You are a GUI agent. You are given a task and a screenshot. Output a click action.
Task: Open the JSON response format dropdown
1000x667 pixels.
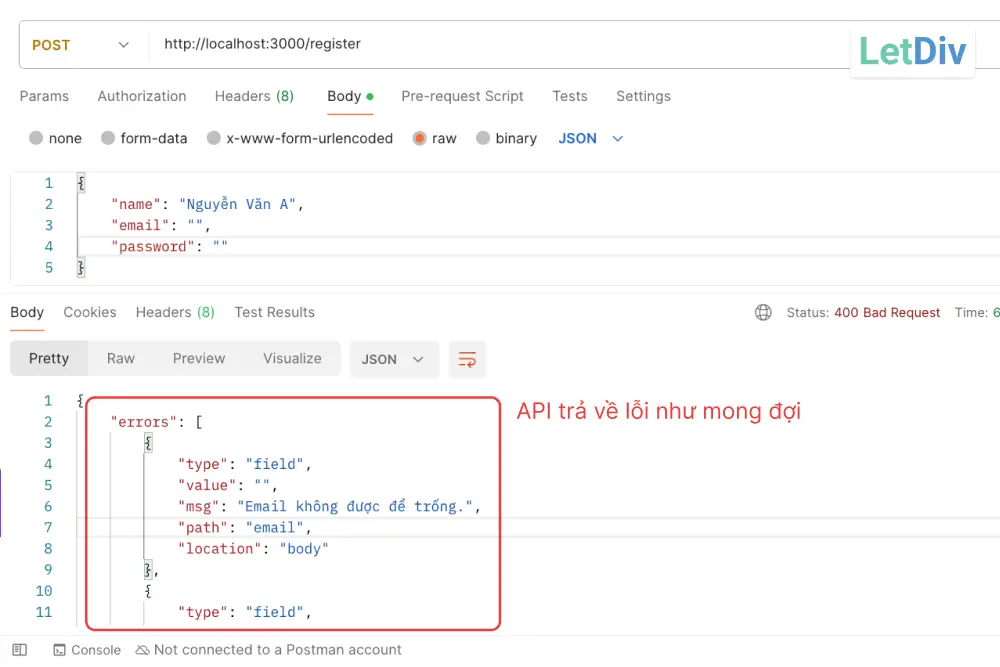click(393, 360)
